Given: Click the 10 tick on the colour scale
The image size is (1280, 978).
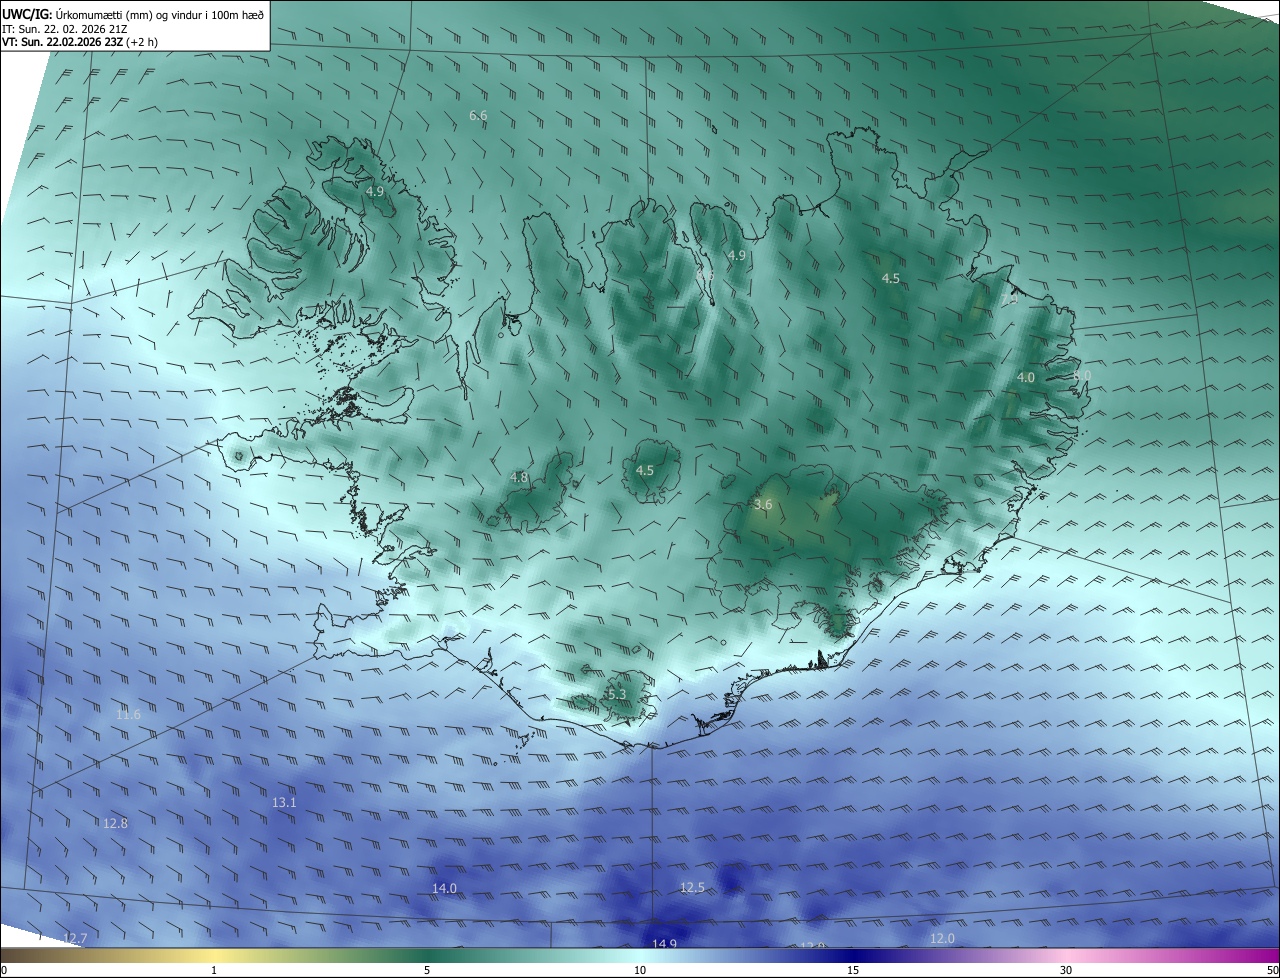Looking at the screenshot, I should click(640, 970).
